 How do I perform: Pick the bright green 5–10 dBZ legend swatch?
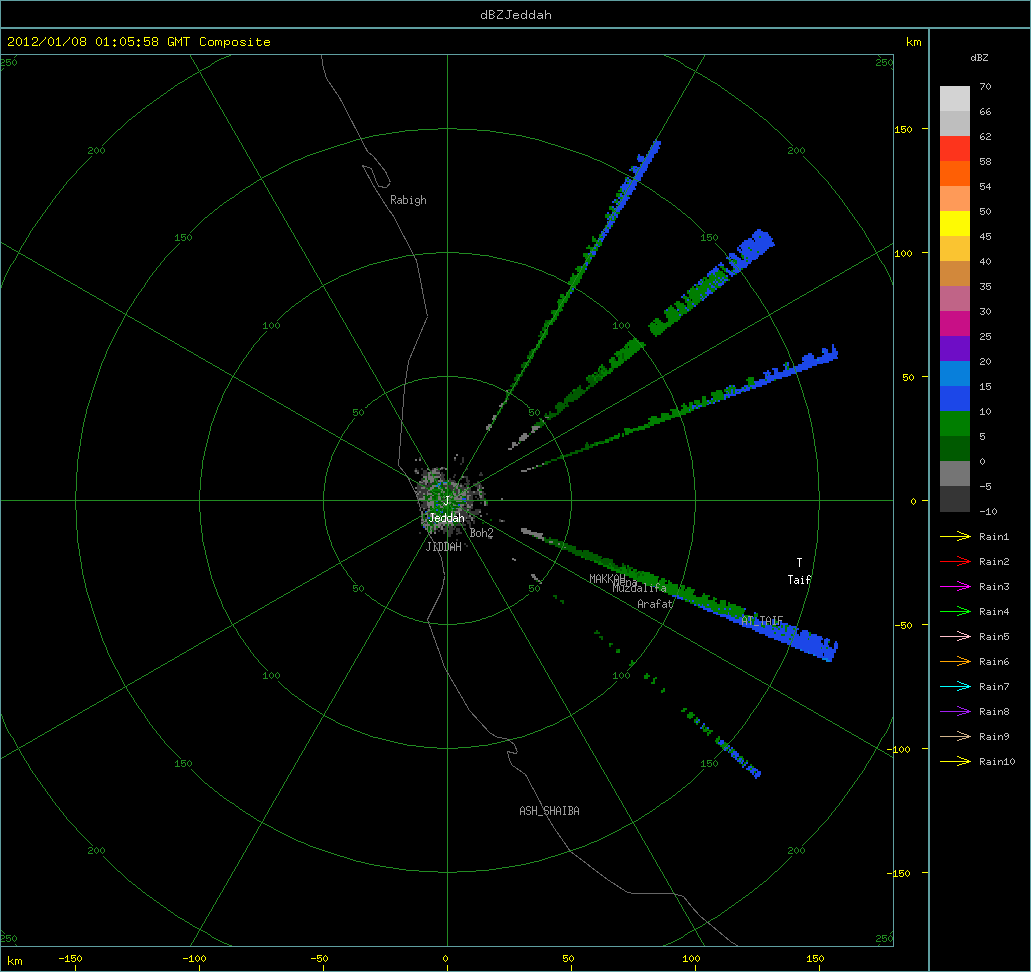[x=955, y=424]
